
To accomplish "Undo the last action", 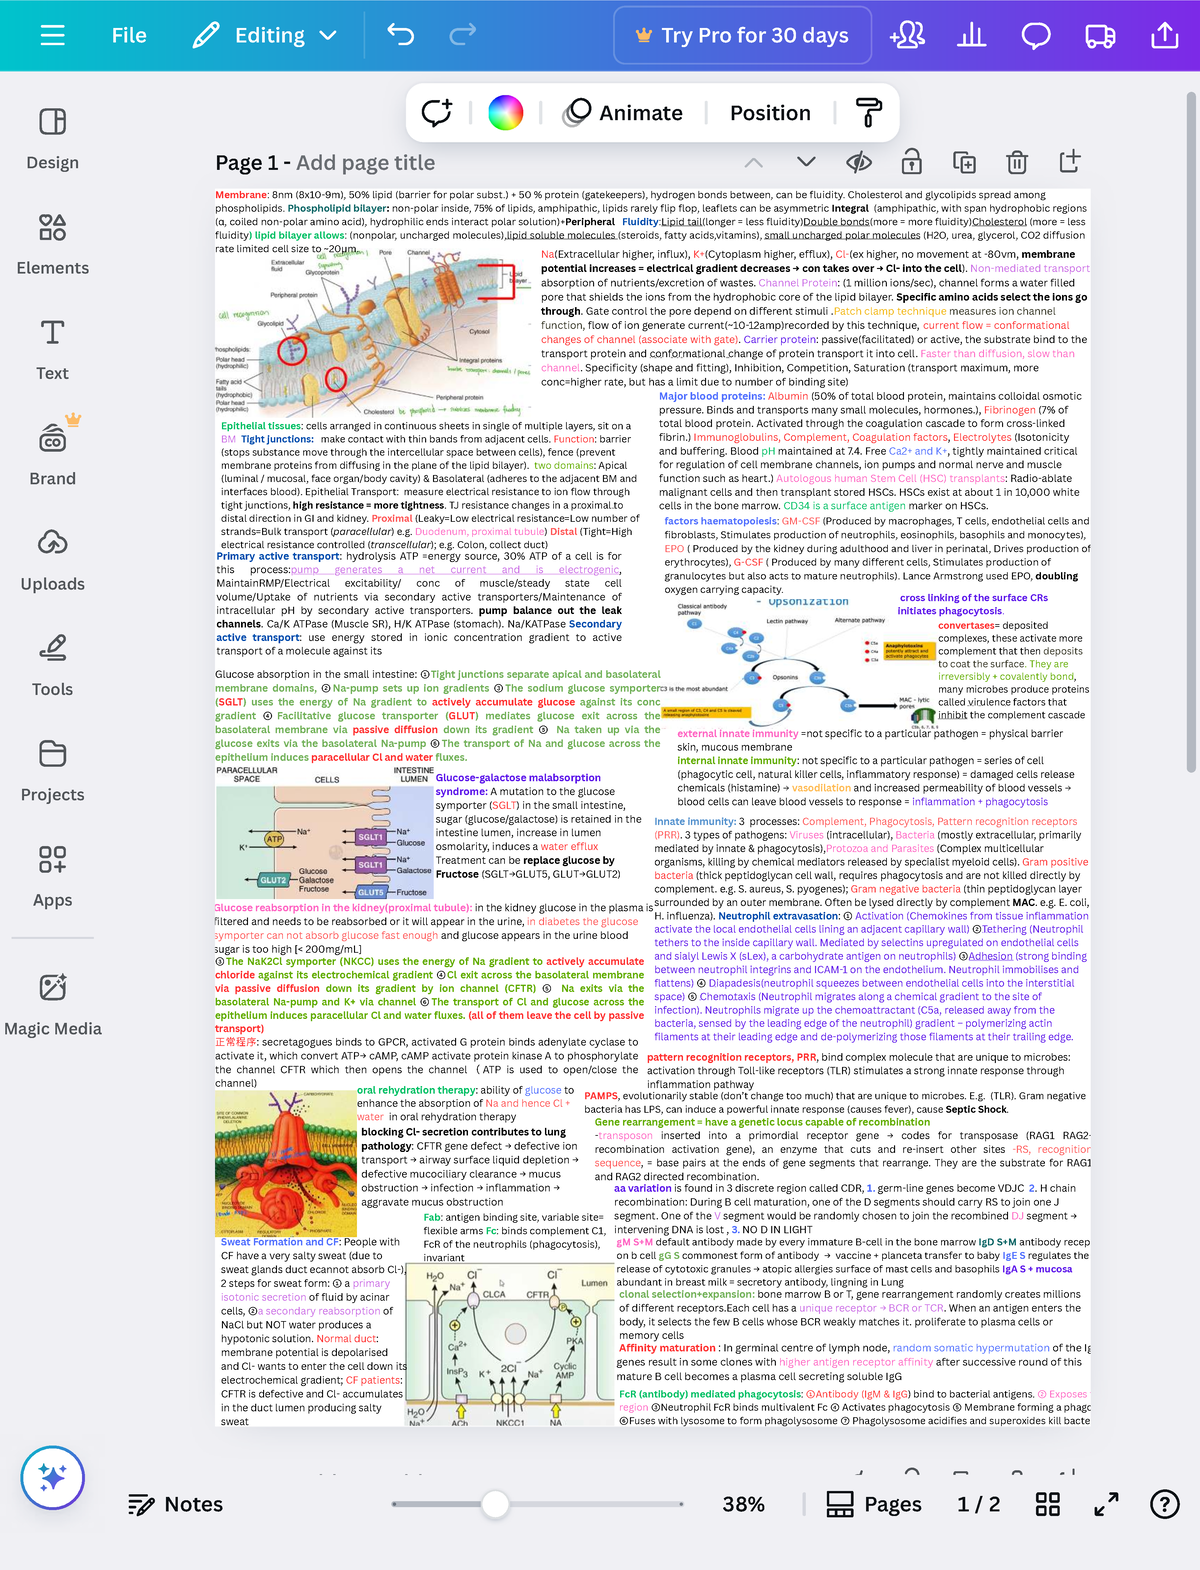I will click(x=401, y=36).
